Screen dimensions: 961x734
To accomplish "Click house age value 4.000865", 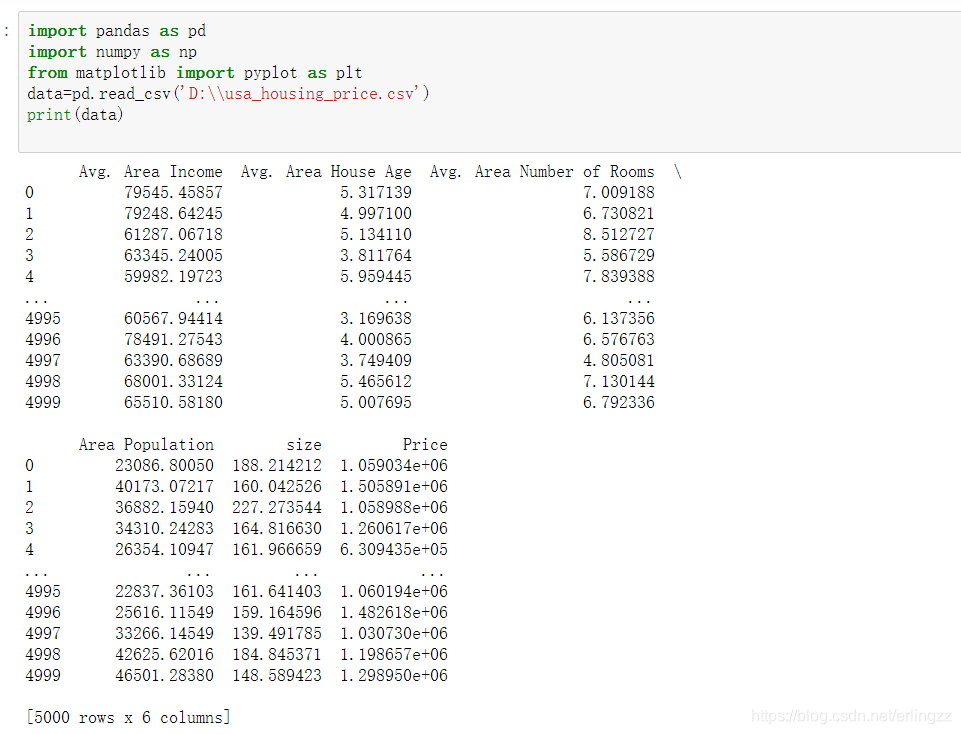I will 376,339.
